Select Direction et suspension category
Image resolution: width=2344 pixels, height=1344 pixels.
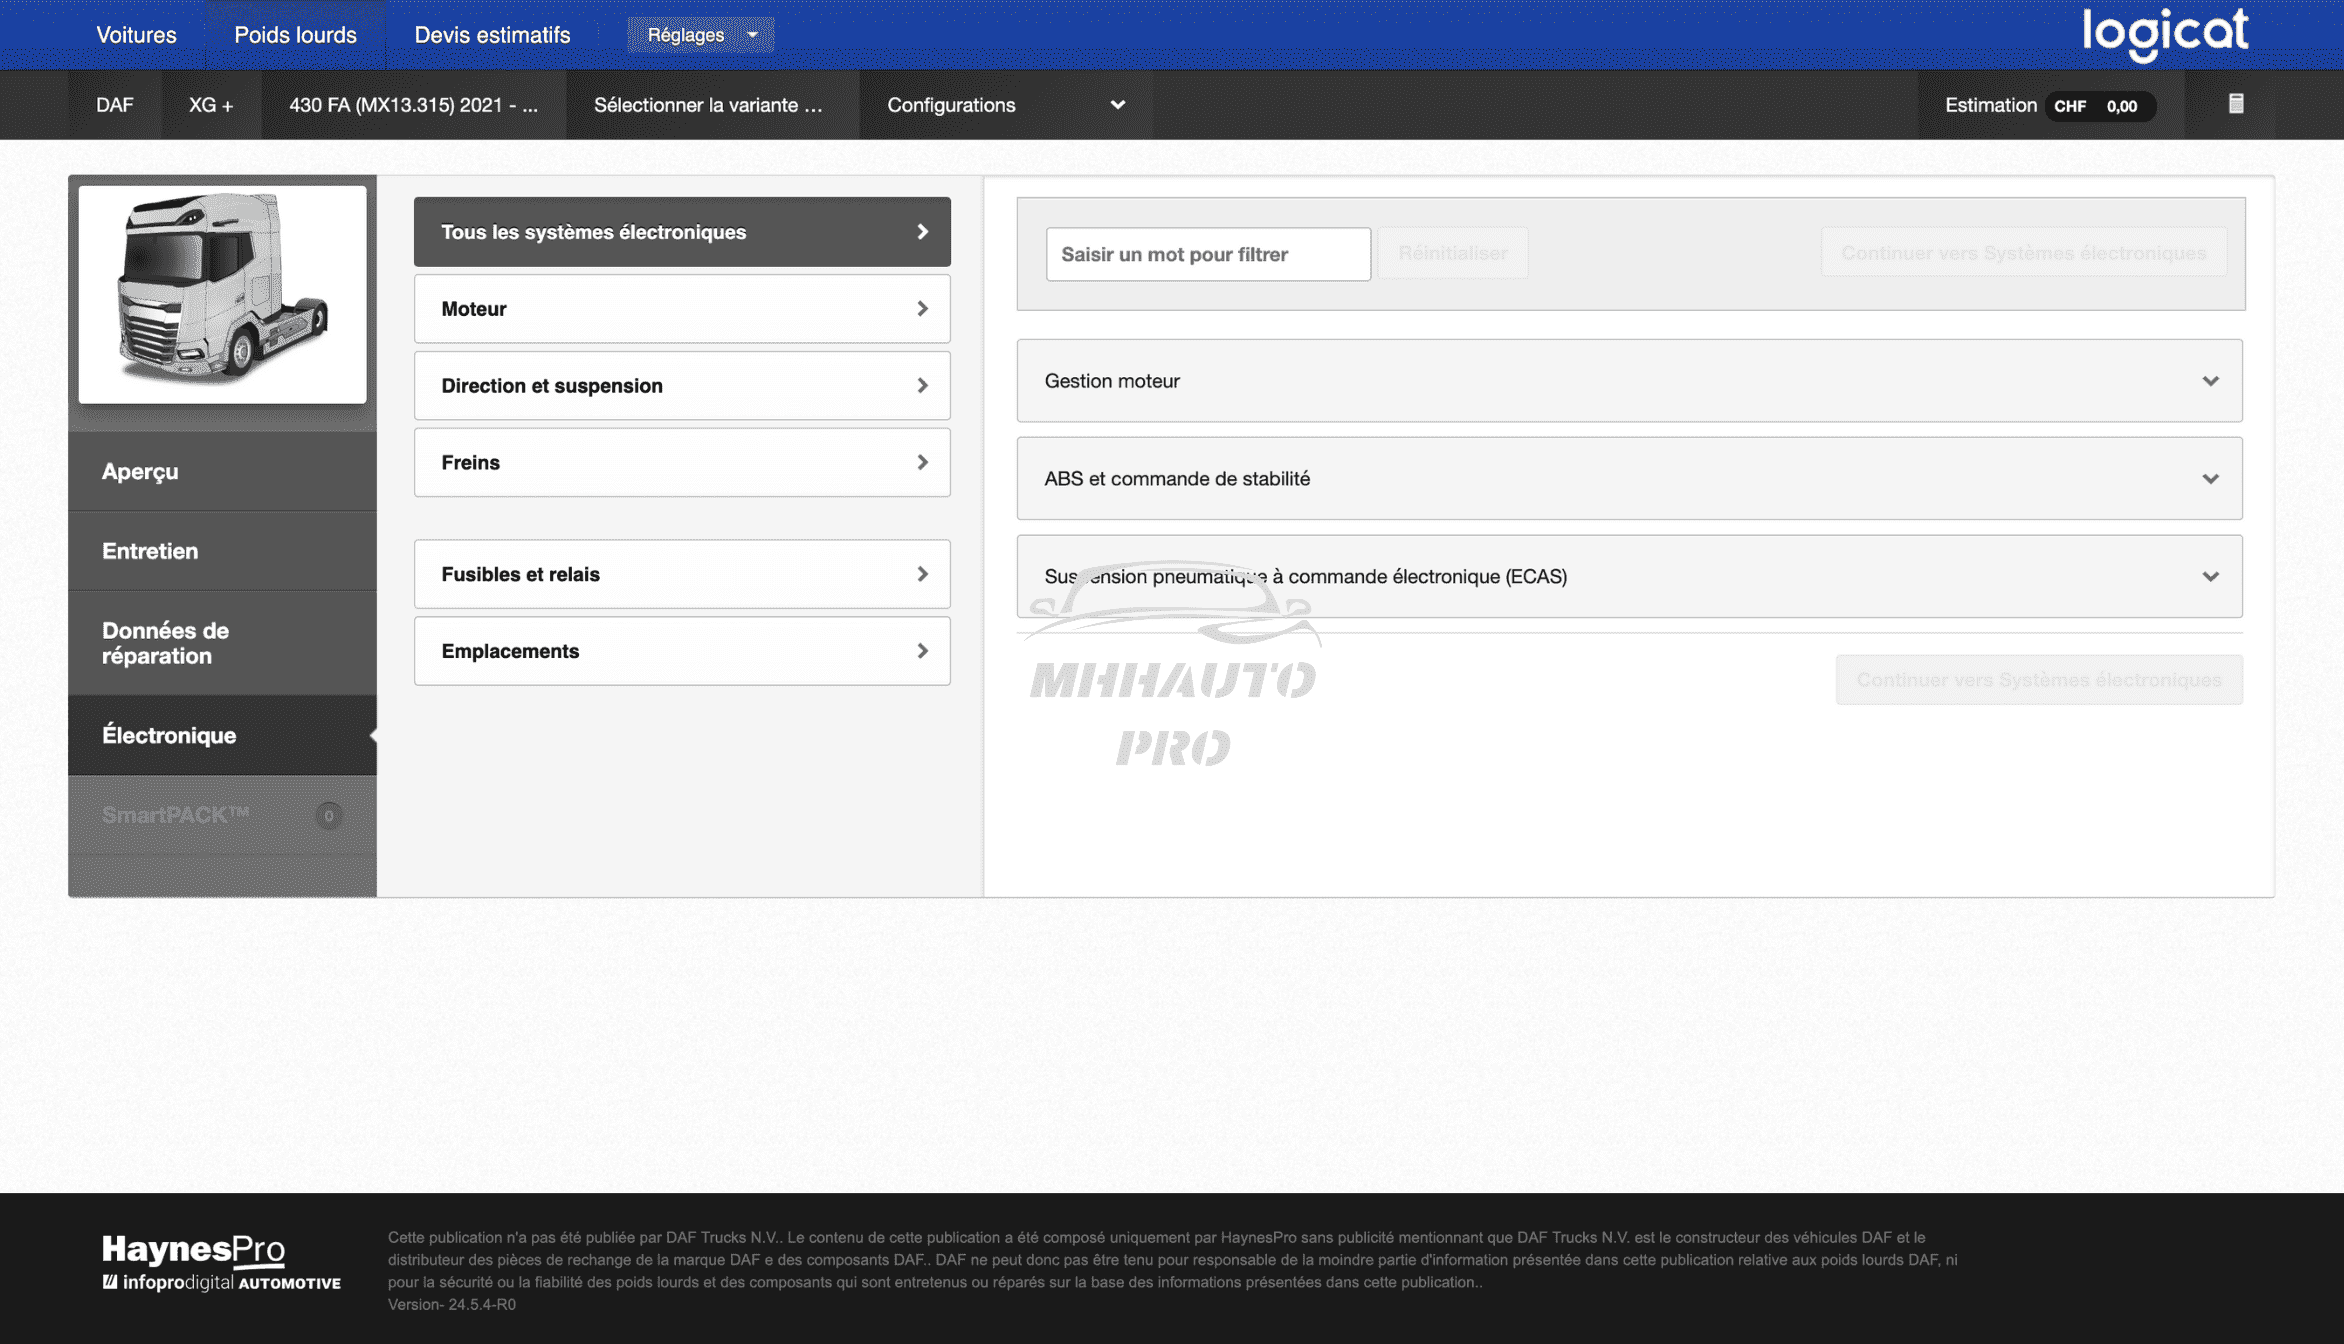point(682,386)
